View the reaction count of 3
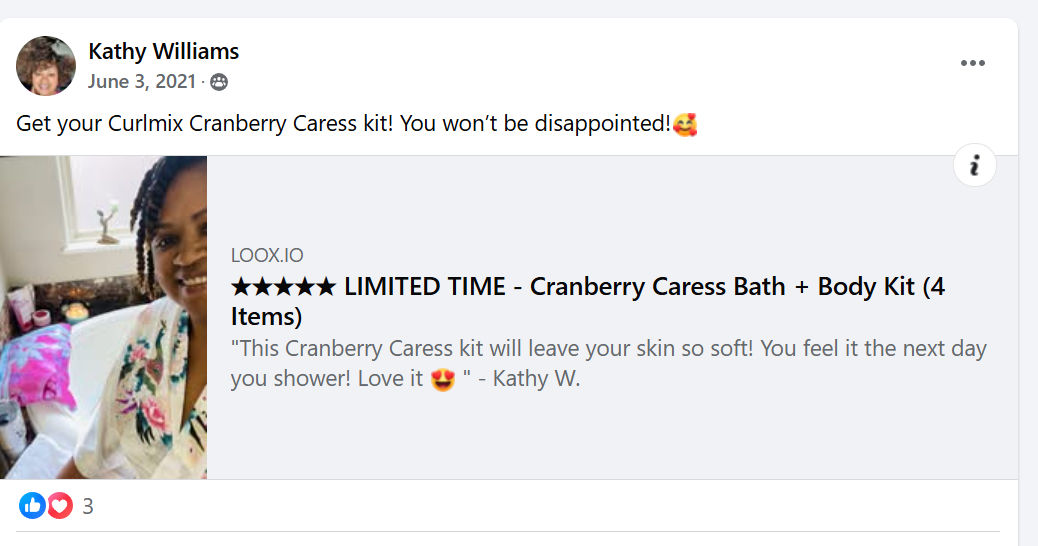1038x546 pixels. 88,507
